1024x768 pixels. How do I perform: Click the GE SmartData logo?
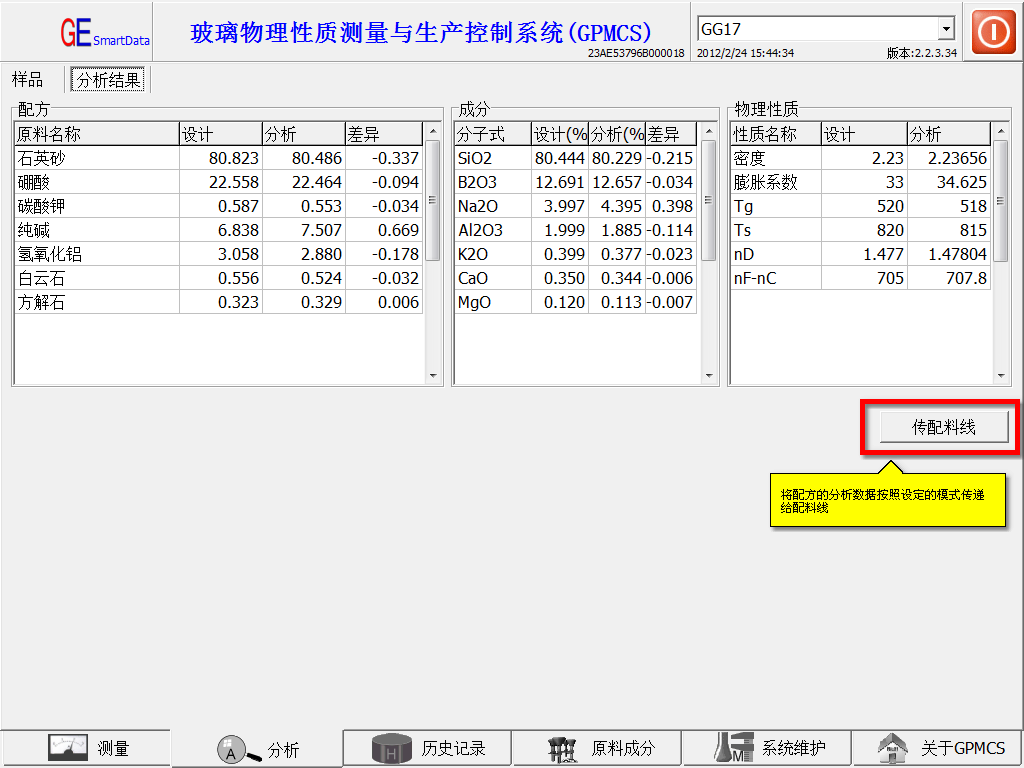[x=104, y=32]
